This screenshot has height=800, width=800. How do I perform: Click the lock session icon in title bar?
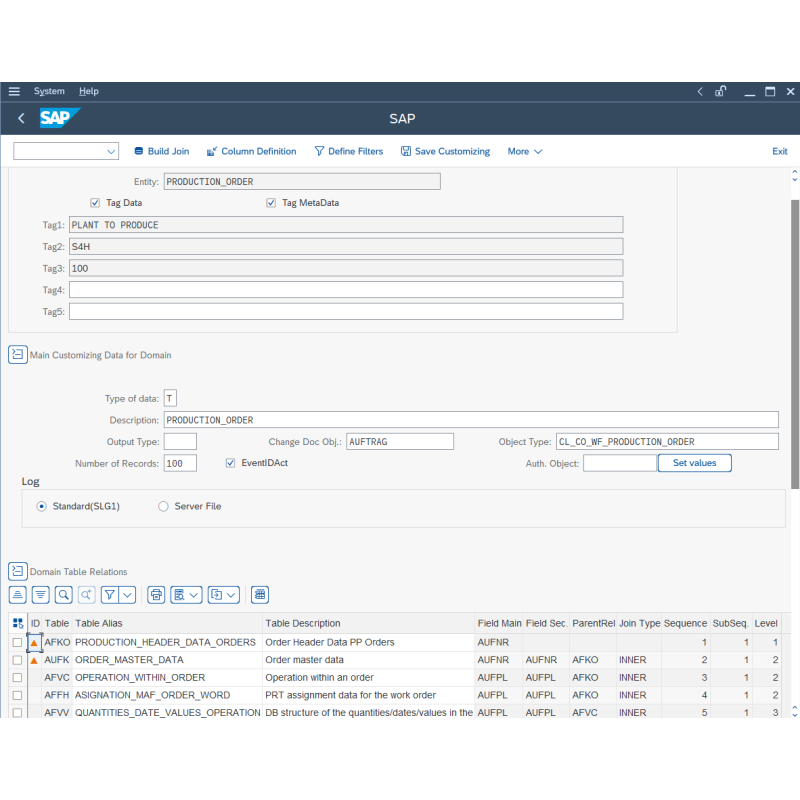pos(720,91)
